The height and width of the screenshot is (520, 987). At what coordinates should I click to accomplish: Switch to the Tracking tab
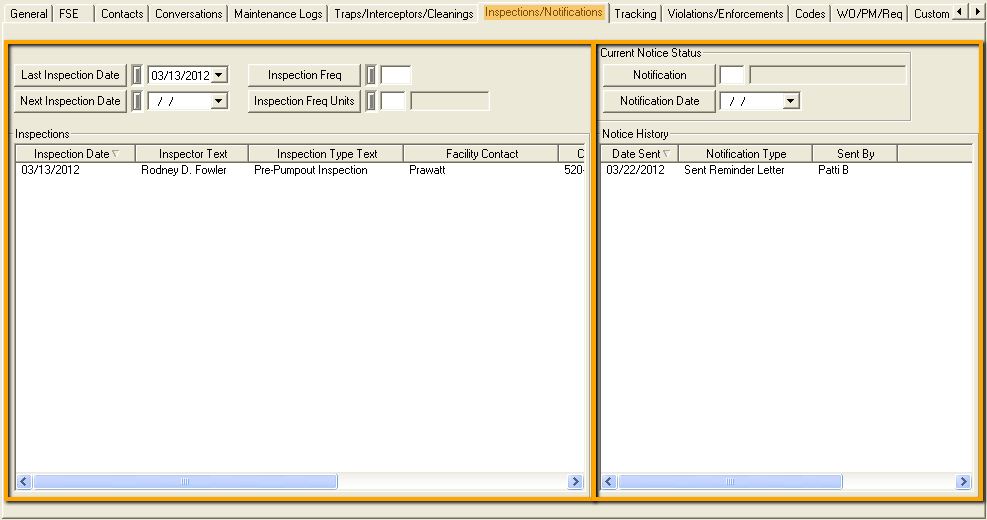[x=635, y=13]
